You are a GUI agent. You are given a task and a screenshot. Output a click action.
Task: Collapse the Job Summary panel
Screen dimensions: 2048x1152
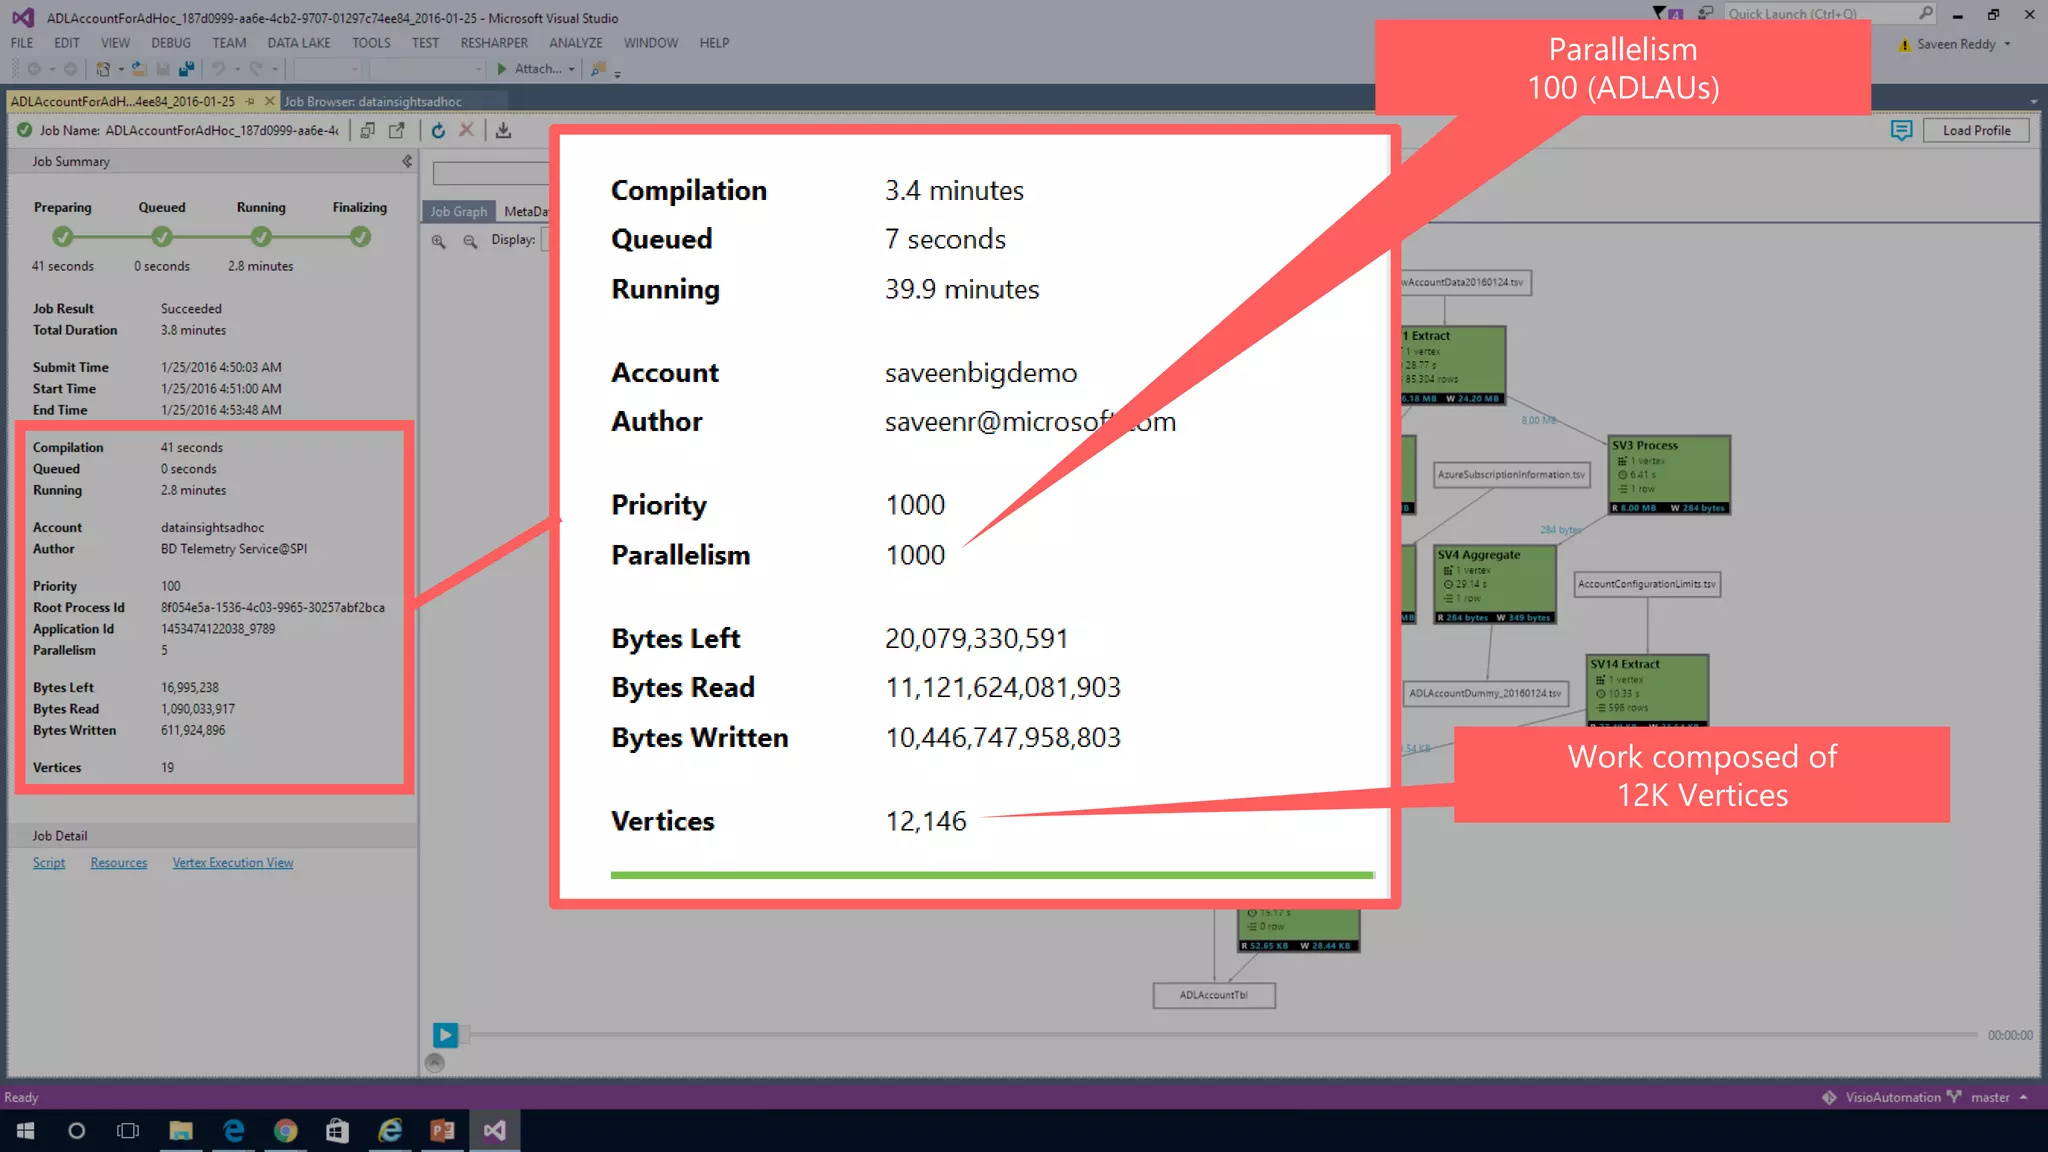pos(407,161)
